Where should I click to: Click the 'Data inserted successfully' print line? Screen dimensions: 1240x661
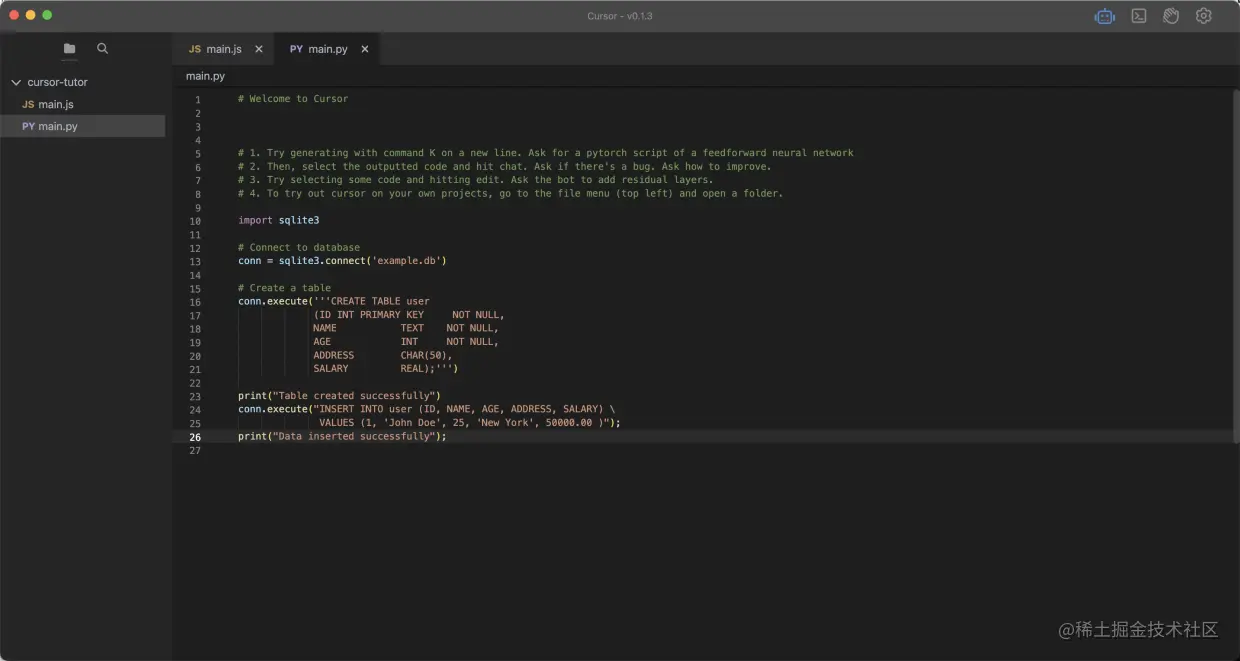click(x=342, y=436)
